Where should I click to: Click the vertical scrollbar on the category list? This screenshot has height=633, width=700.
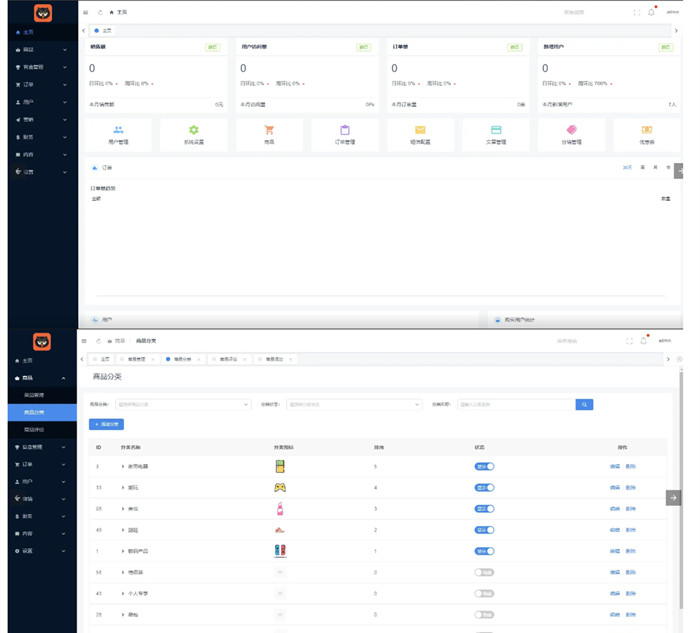(681, 450)
